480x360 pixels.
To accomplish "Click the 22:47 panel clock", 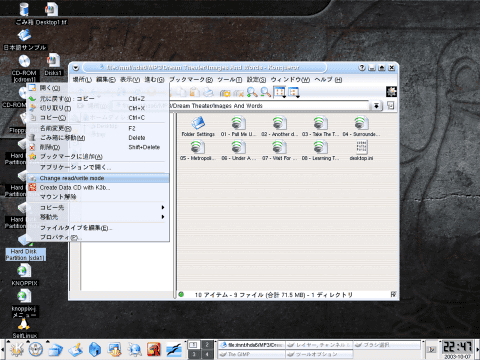I will coord(456,347).
